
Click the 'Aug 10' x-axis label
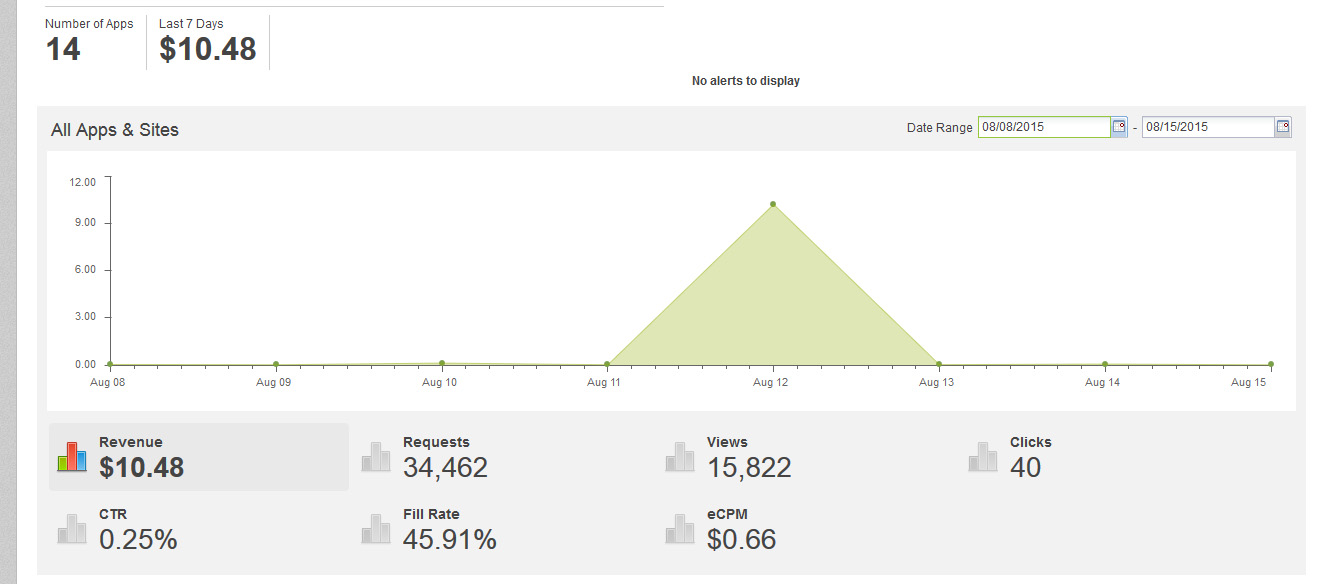pyautogui.click(x=439, y=383)
